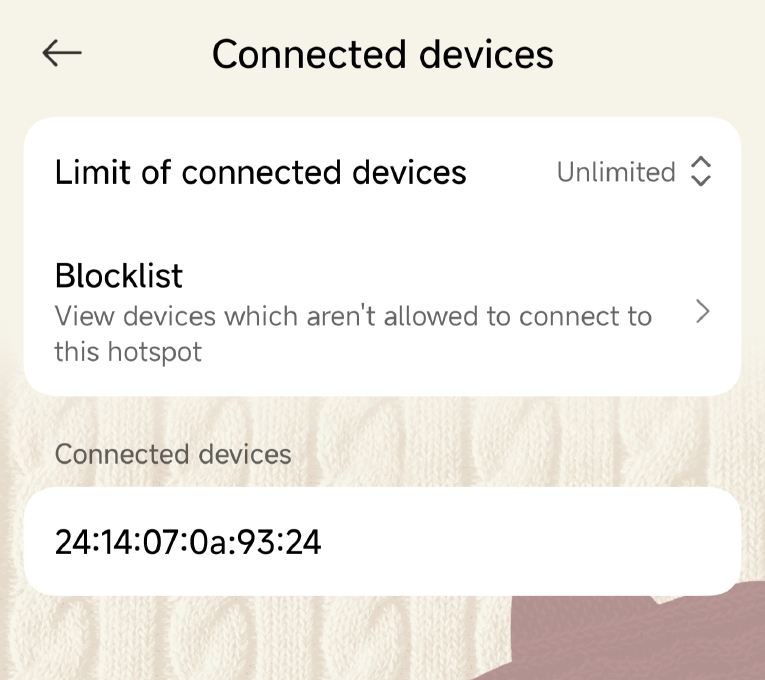Click the right chevron in Blocklist row
This screenshot has height=680, width=765.
click(703, 313)
